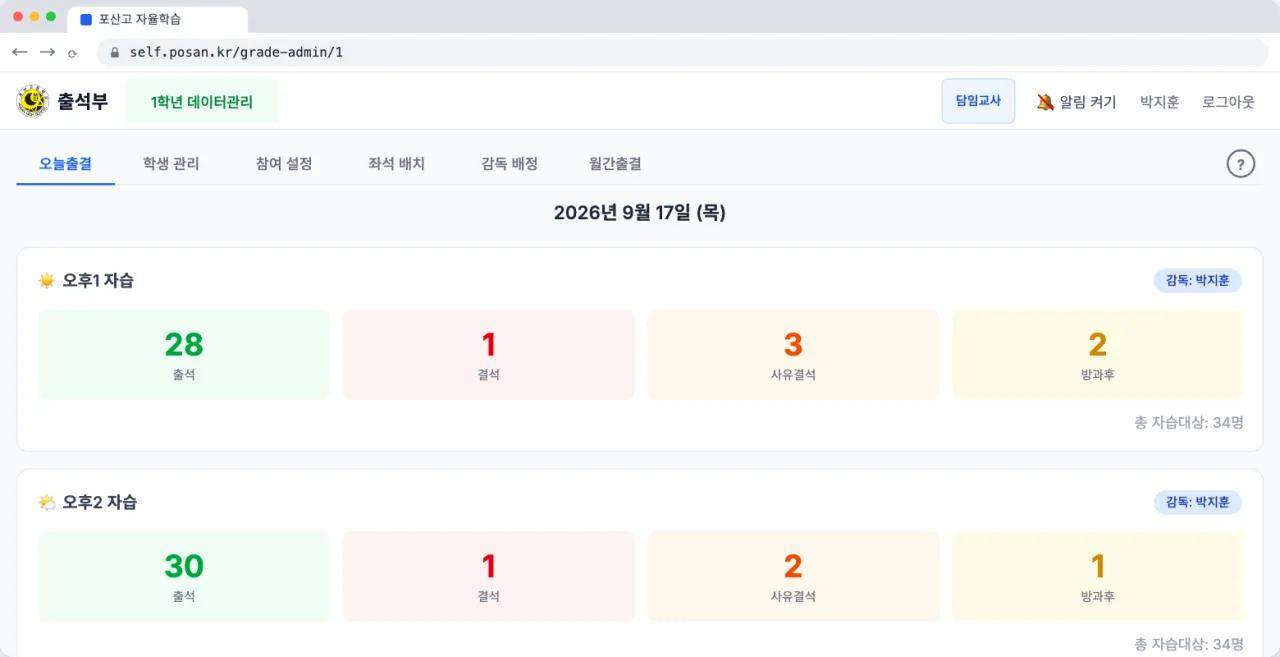Open the 1 방과후 card in 오후2 자습
Viewport: 1280px width, 657px height.
(x=1098, y=576)
